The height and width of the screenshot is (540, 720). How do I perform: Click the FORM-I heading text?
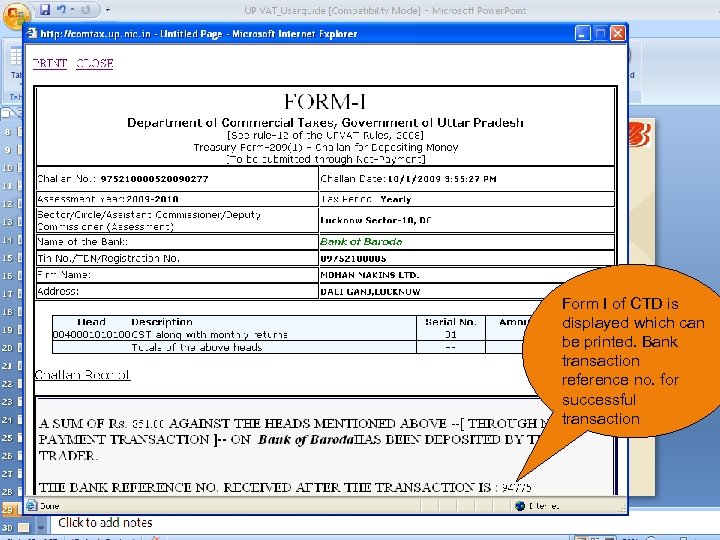[x=325, y=101]
